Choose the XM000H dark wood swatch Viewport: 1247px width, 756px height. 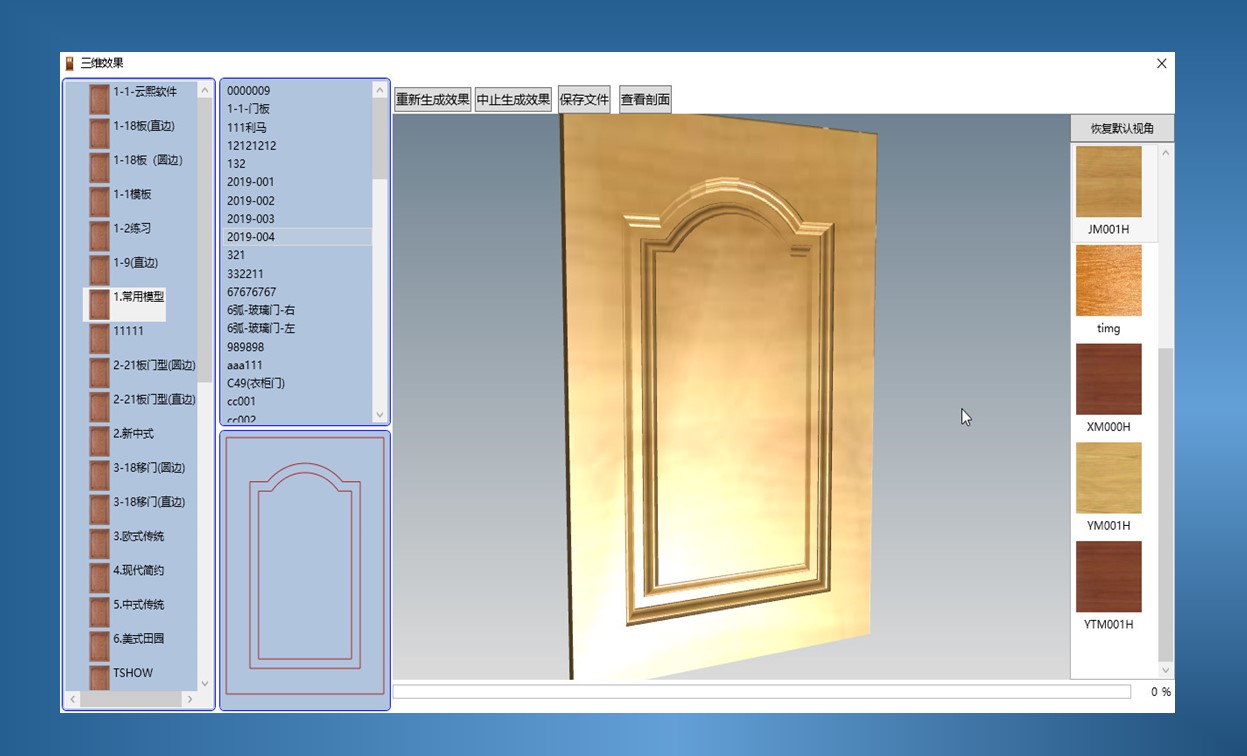(x=1108, y=379)
